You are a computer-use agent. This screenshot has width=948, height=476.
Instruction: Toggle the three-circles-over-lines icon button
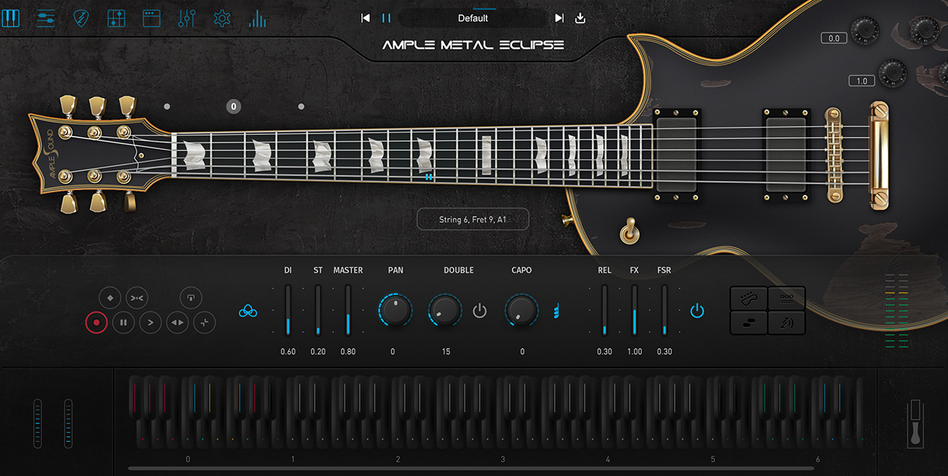click(x=787, y=299)
